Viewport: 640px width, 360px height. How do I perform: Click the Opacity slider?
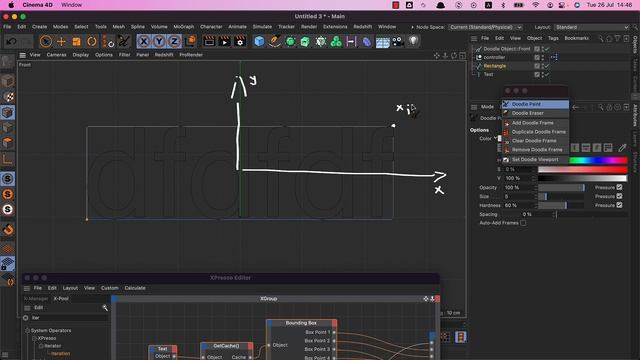pos(561,187)
